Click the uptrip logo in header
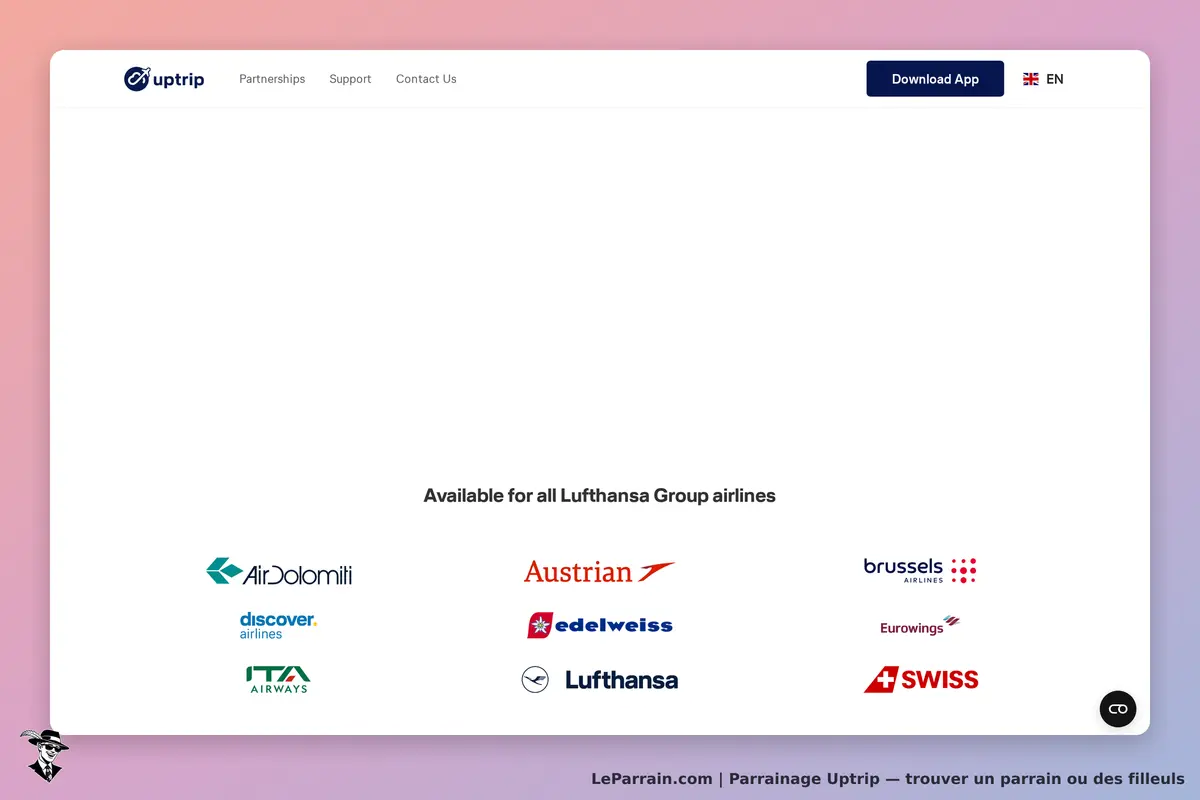The height and width of the screenshot is (800, 1200). 164,78
